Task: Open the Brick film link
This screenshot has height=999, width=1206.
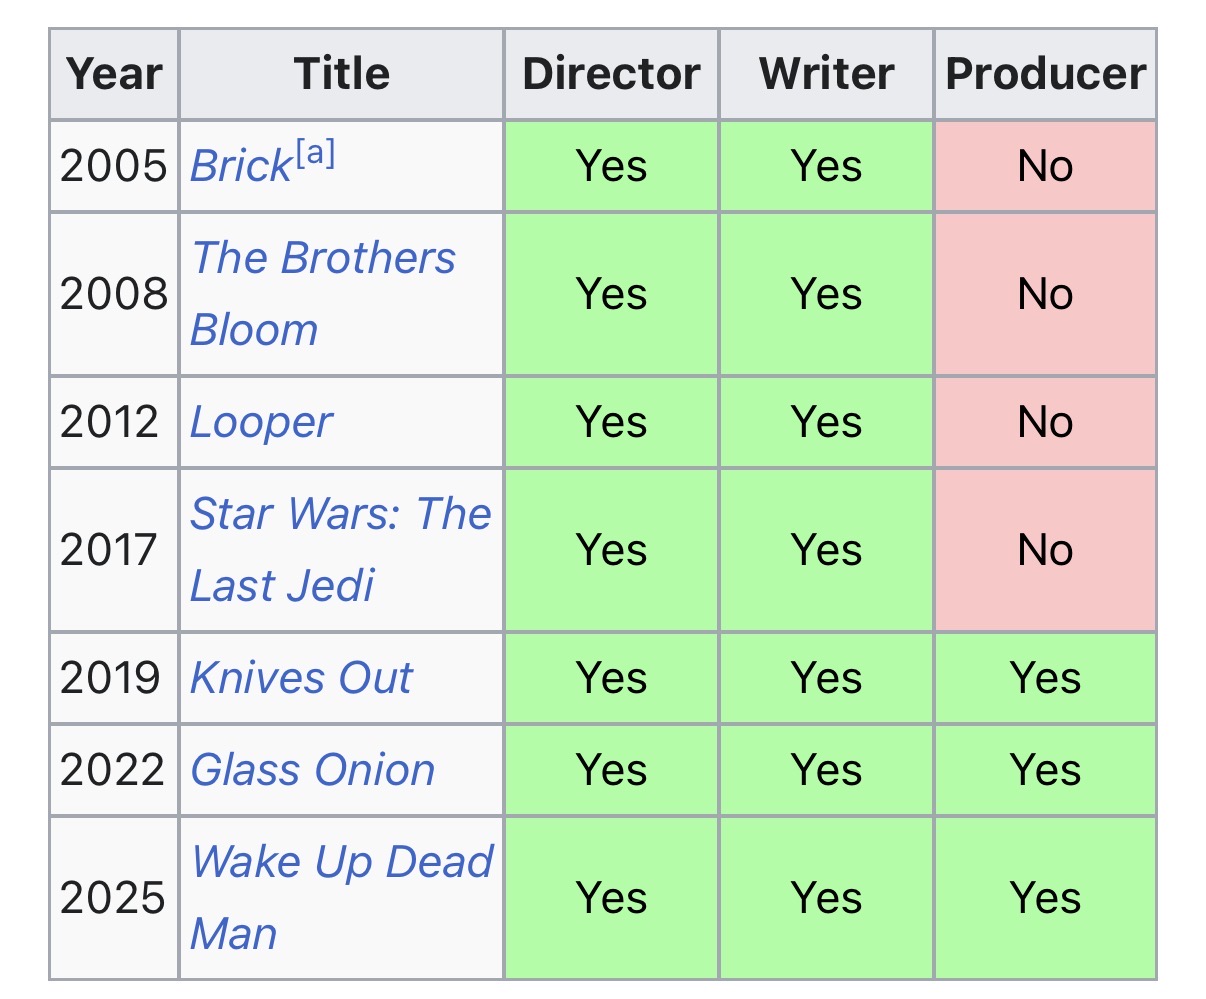Action: 240,166
